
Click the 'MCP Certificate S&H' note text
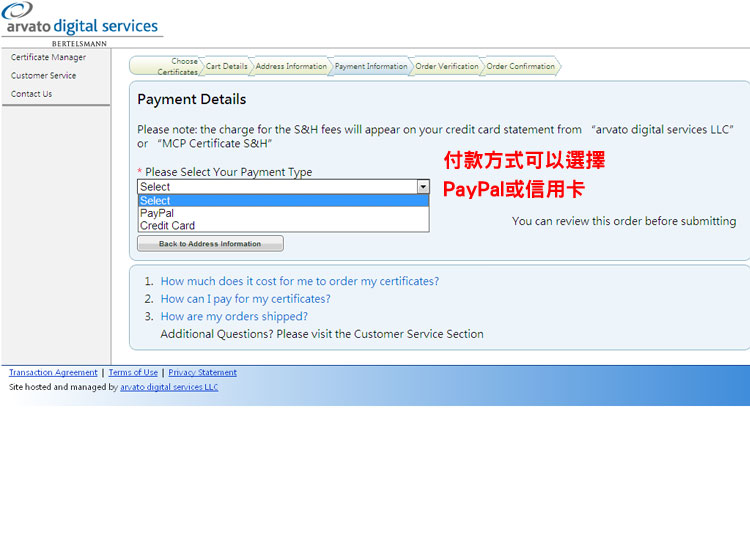coord(215,144)
